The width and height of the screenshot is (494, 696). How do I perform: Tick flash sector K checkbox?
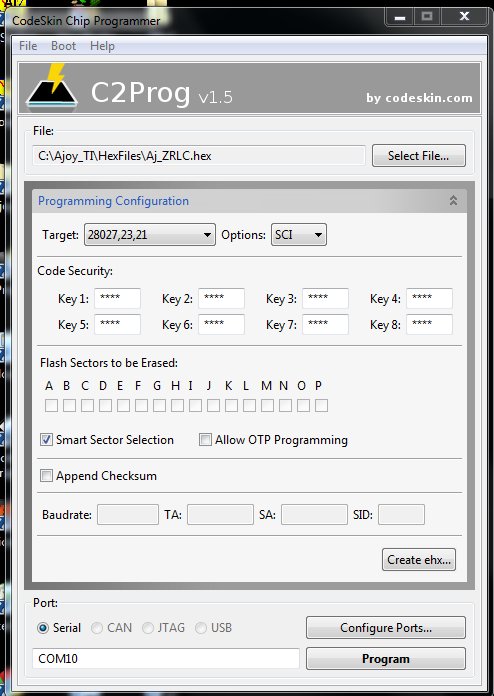231,405
